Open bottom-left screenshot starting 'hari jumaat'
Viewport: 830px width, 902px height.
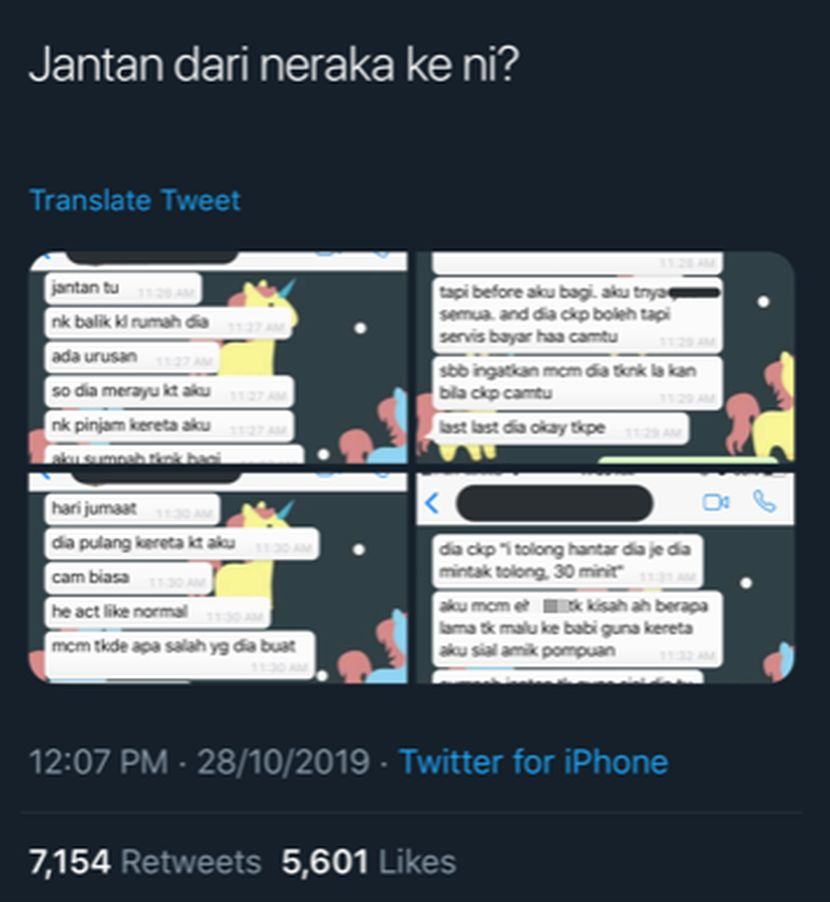(219, 578)
